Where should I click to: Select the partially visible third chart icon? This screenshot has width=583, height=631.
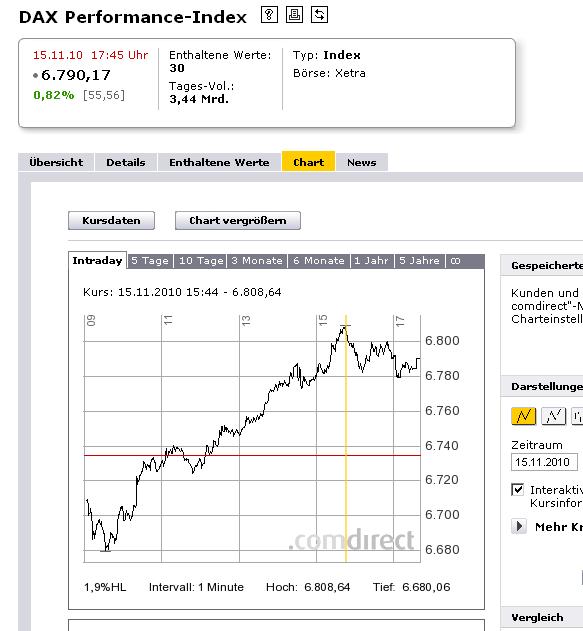click(577, 416)
